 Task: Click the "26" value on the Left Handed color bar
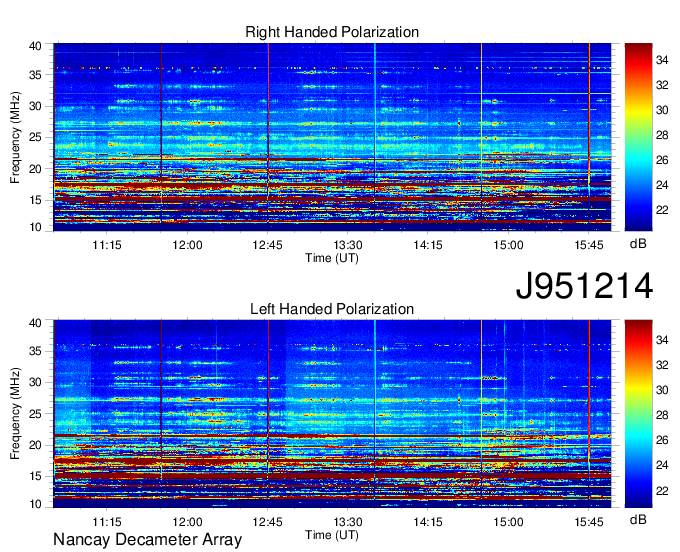pyautogui.click(x=662, y=440)
